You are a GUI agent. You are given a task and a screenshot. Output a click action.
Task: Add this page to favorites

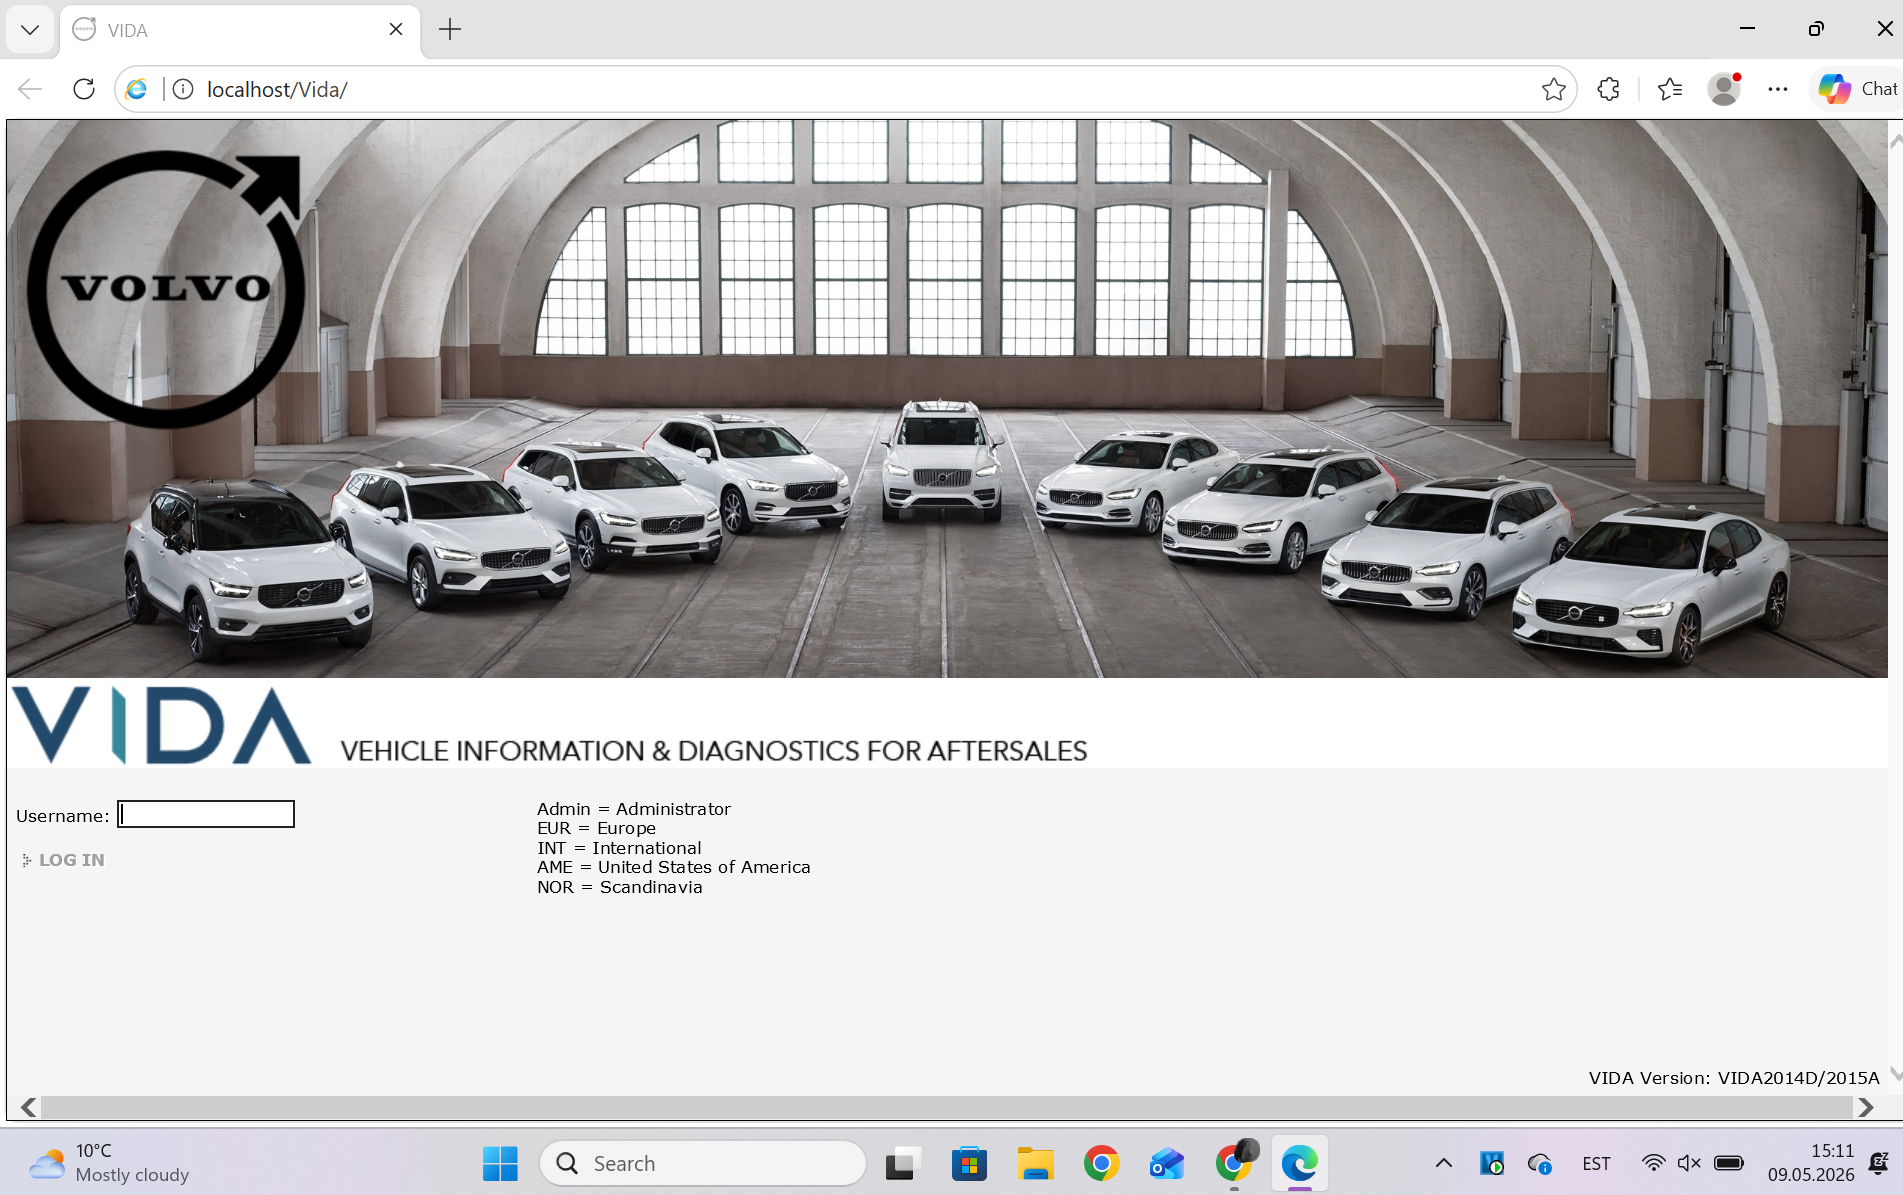(x=1554, y=89)
